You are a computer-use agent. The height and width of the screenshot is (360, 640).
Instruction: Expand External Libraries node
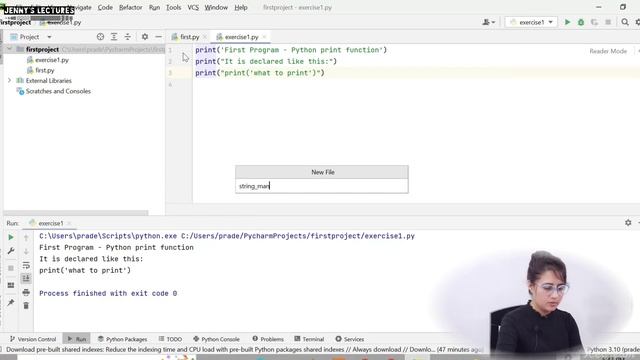click(x=9, y=80)
